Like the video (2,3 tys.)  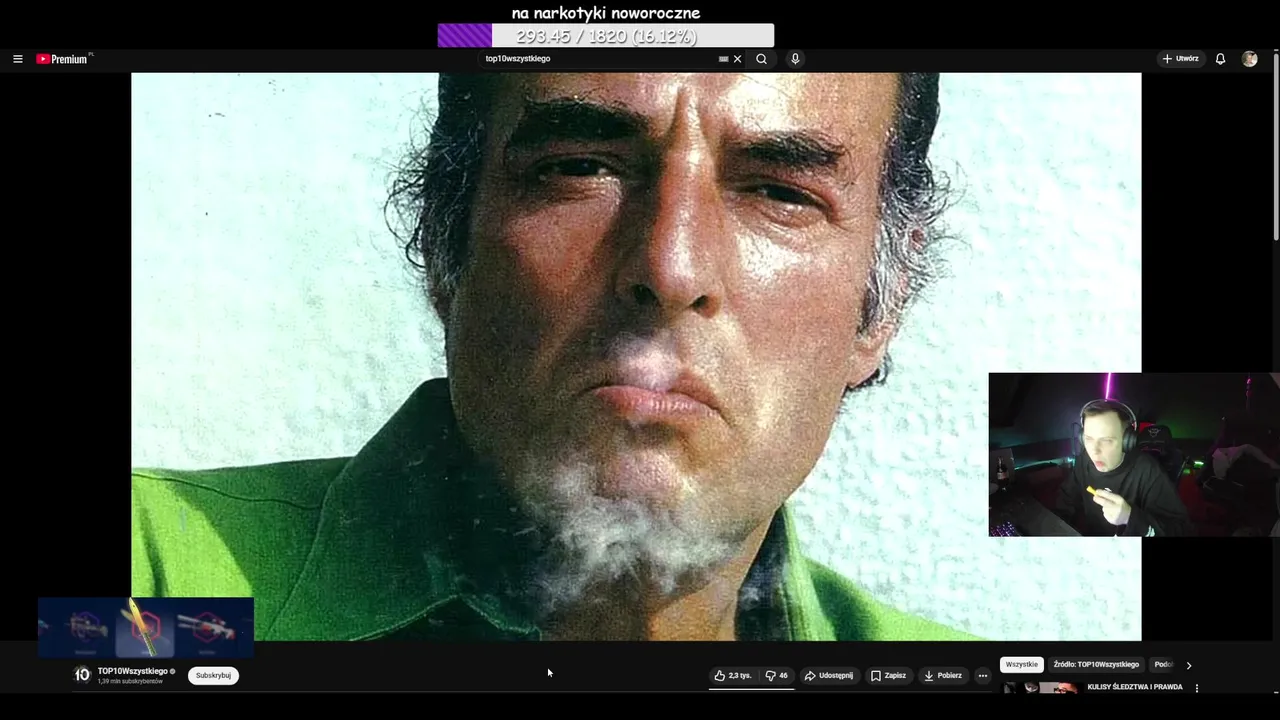732,675
